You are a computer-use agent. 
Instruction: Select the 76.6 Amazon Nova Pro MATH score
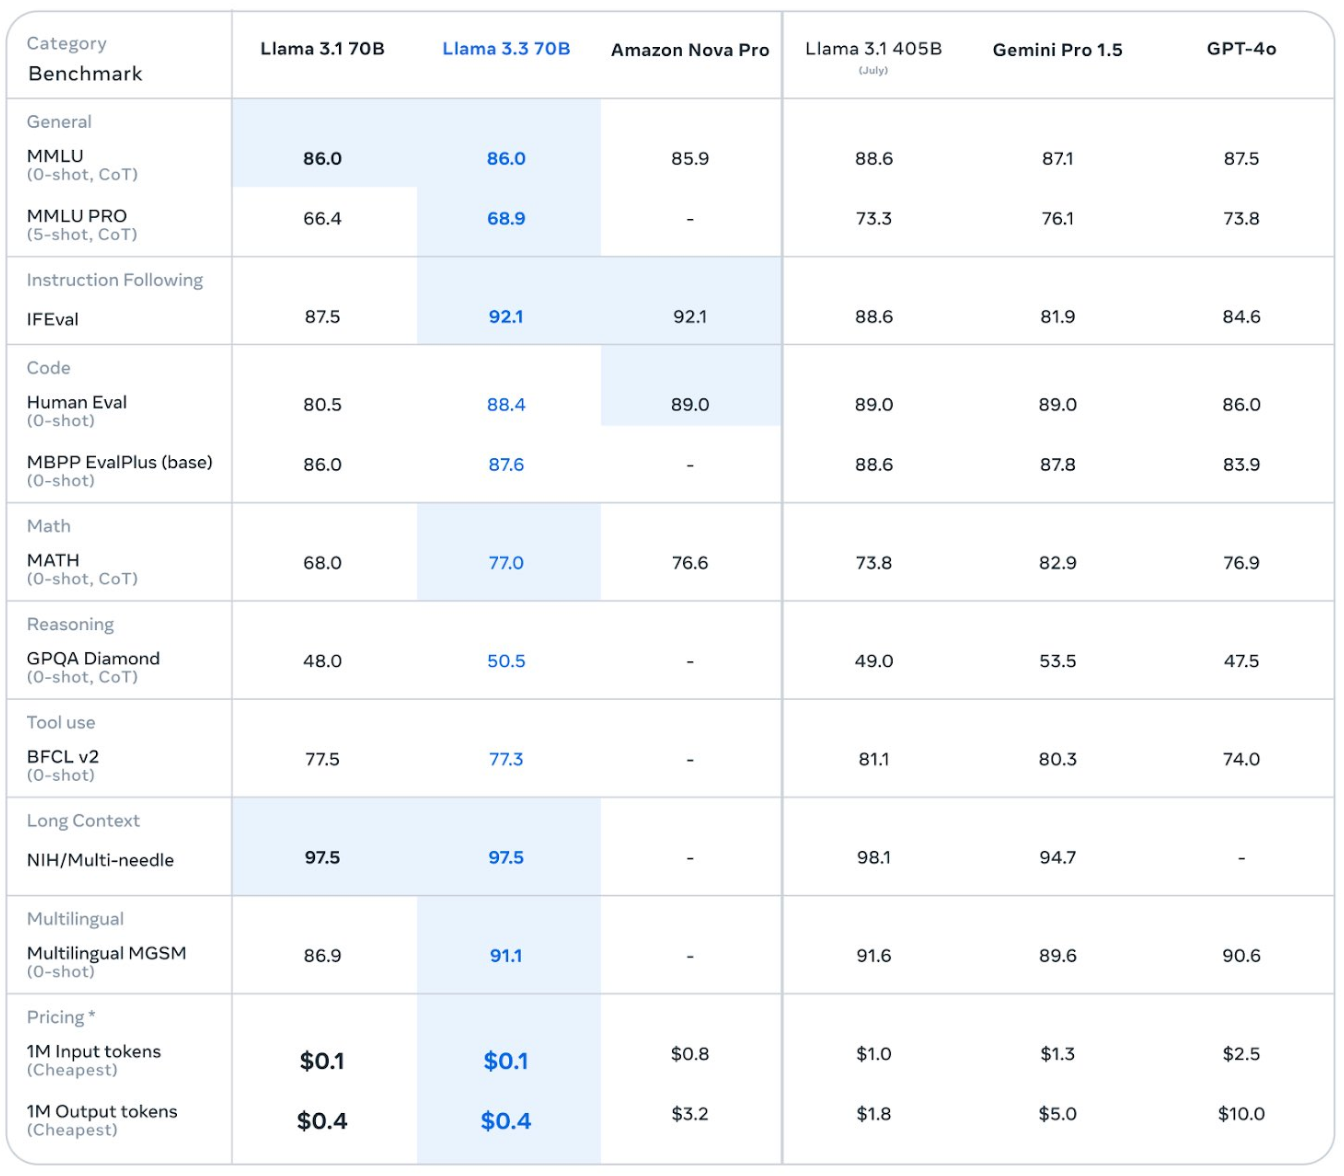pos(690,563)
